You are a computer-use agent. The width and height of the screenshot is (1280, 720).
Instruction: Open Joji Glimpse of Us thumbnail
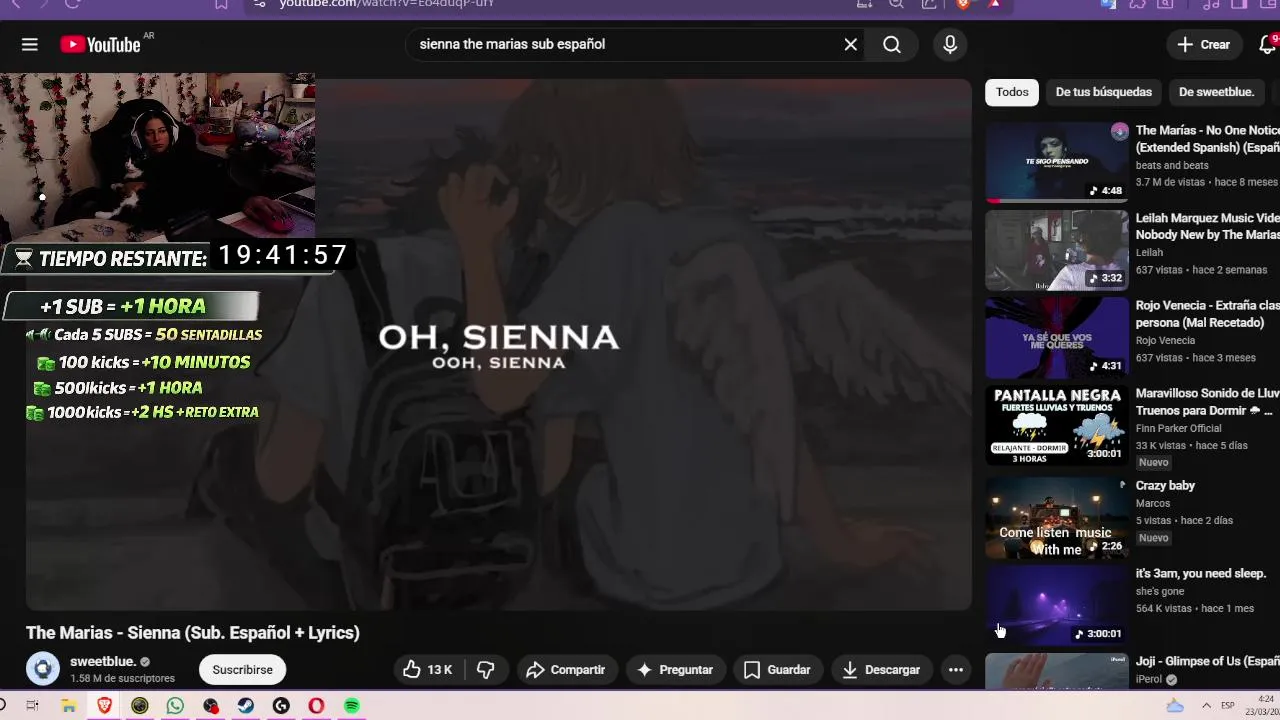tap(1057, 672)
